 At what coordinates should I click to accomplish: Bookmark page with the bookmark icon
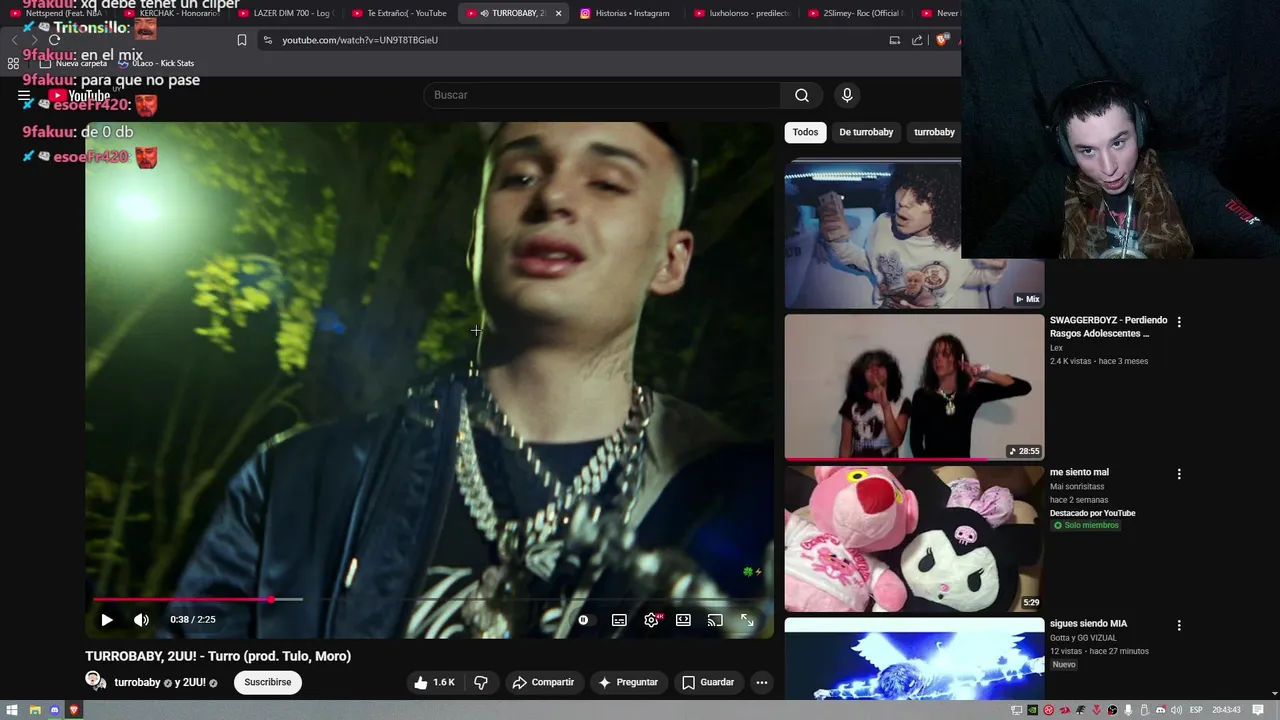242,40
